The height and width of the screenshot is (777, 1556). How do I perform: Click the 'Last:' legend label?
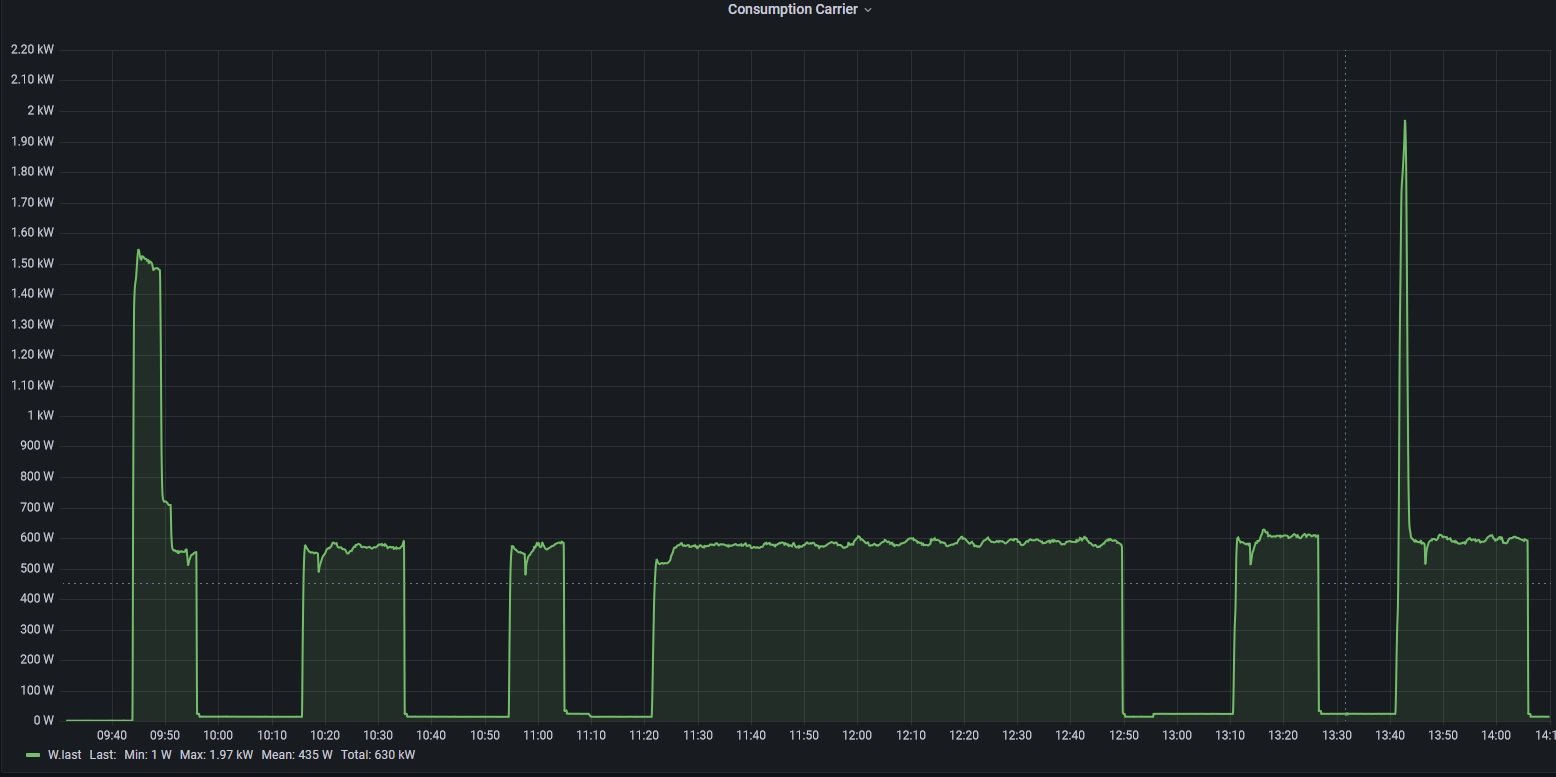(103, 755)
